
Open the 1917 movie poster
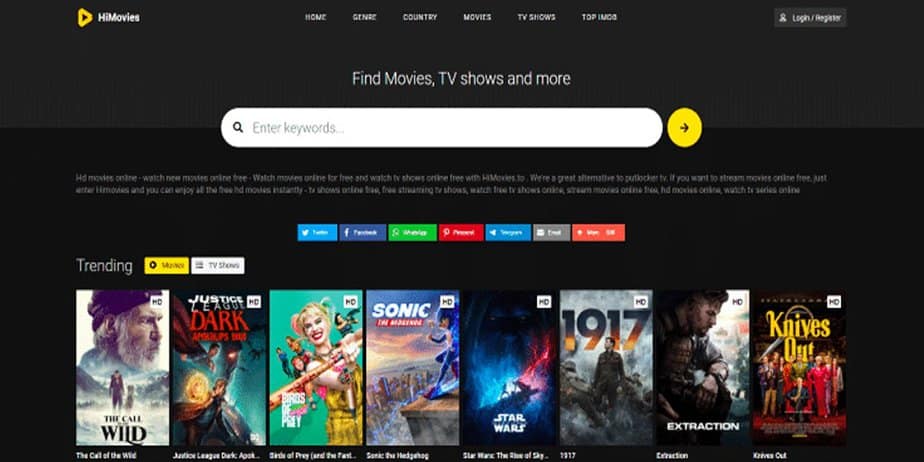coord(606,367)
